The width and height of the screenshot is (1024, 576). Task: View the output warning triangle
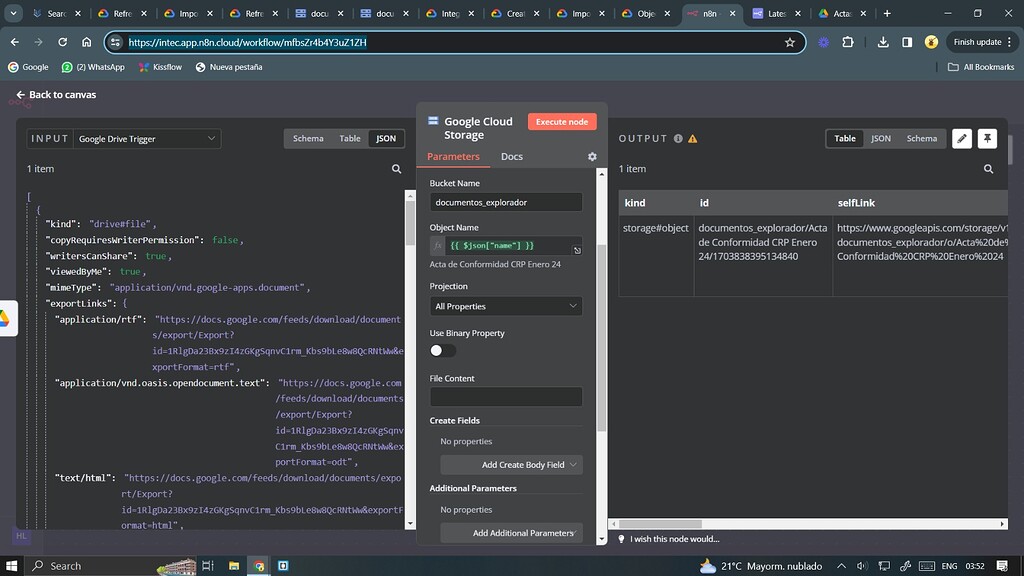[x=693, y=138]
